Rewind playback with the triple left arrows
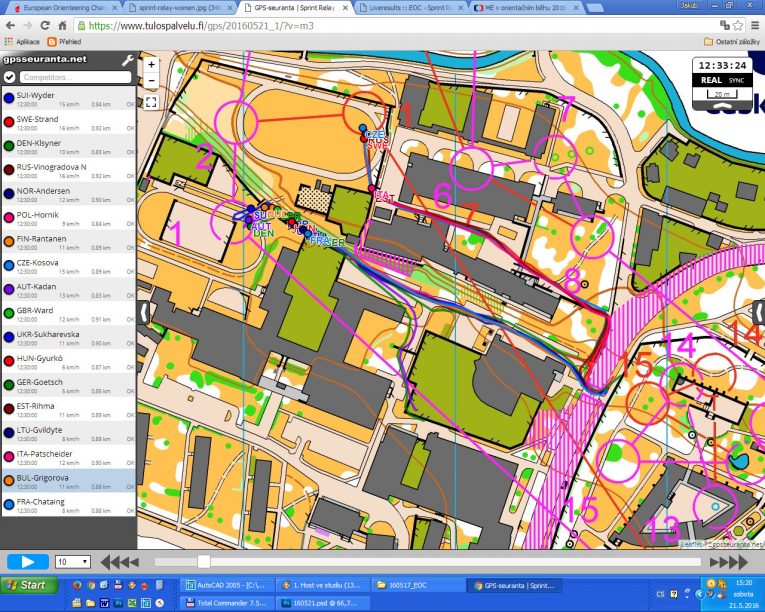This screenshot has height=612, width=765. coord(120,562)
